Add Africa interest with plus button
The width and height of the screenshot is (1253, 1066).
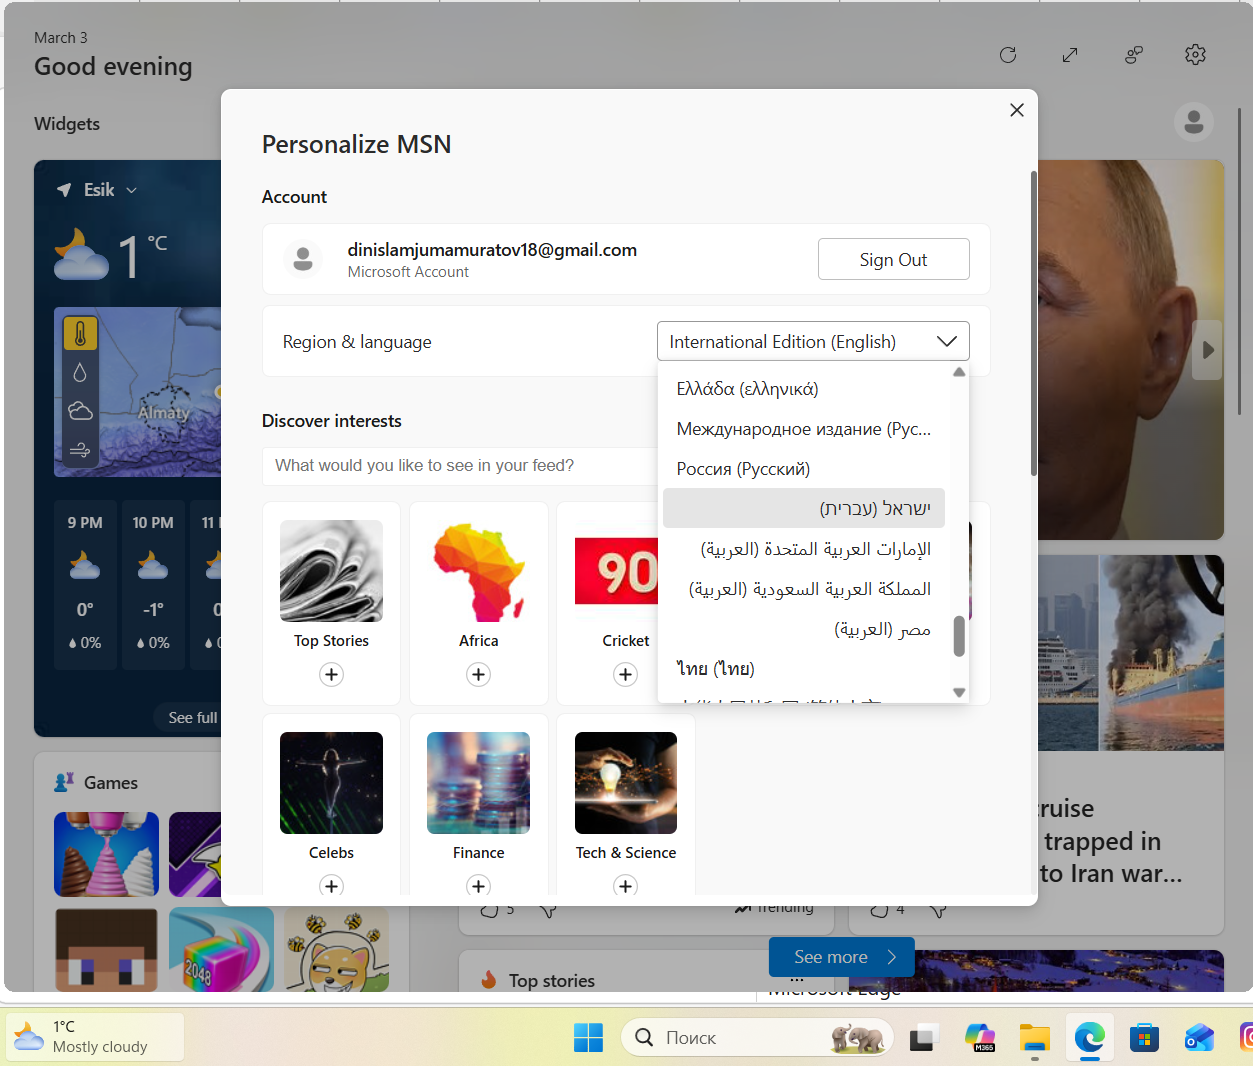pos(478,675)
